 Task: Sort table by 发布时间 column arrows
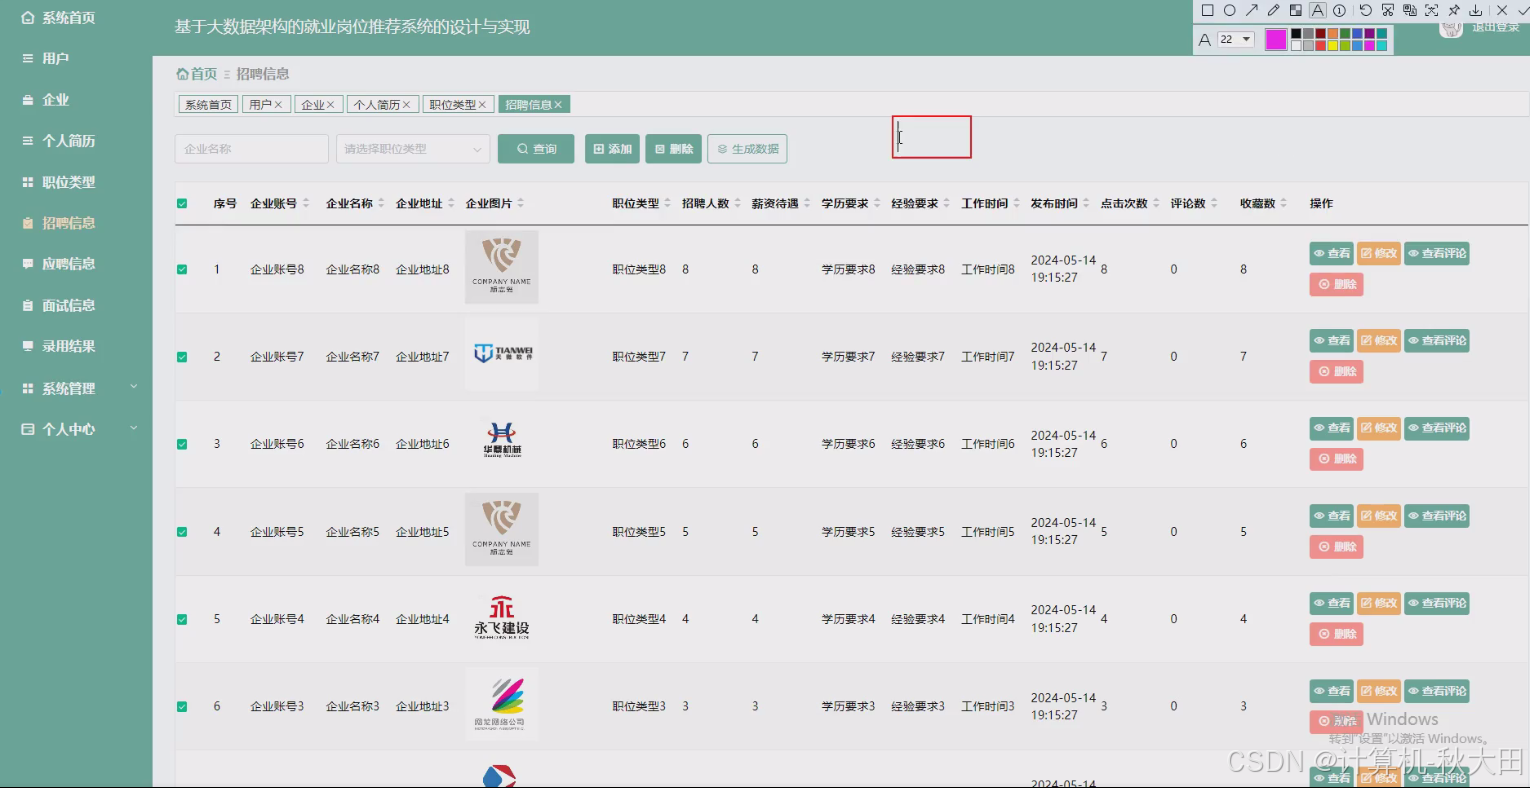(1087, 203)
